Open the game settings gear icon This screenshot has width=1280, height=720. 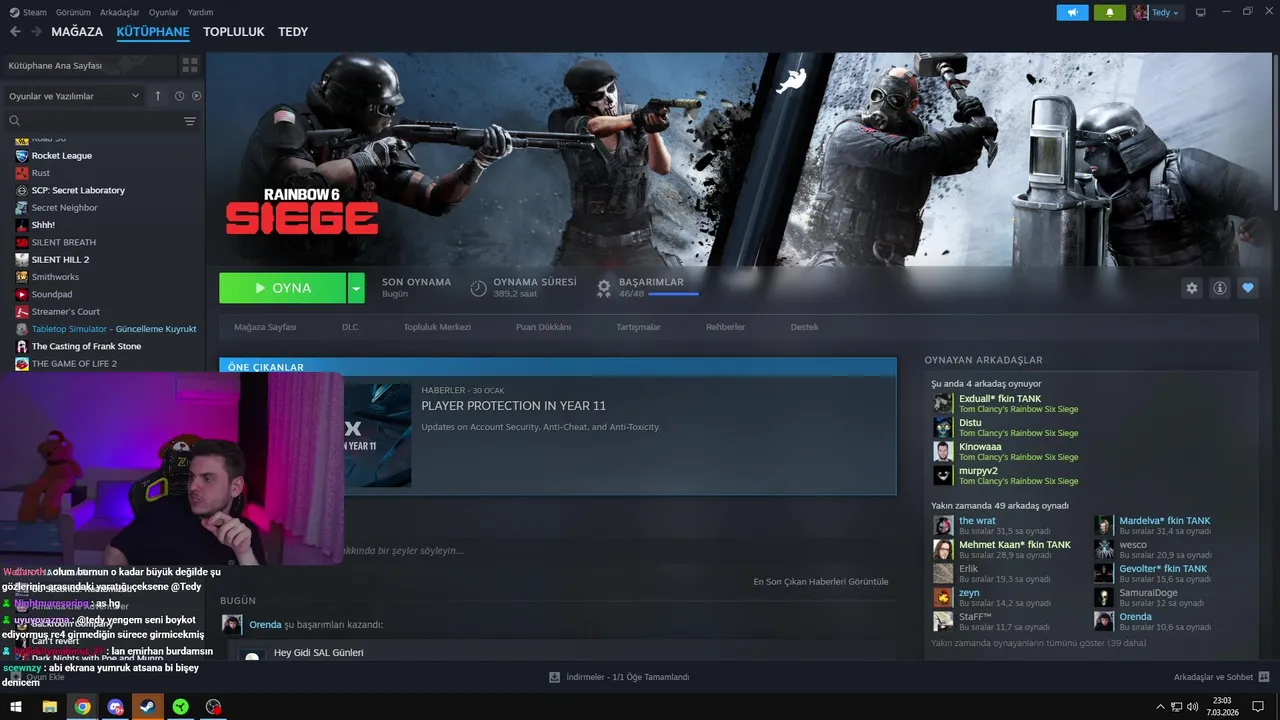tap(1191, 288)
